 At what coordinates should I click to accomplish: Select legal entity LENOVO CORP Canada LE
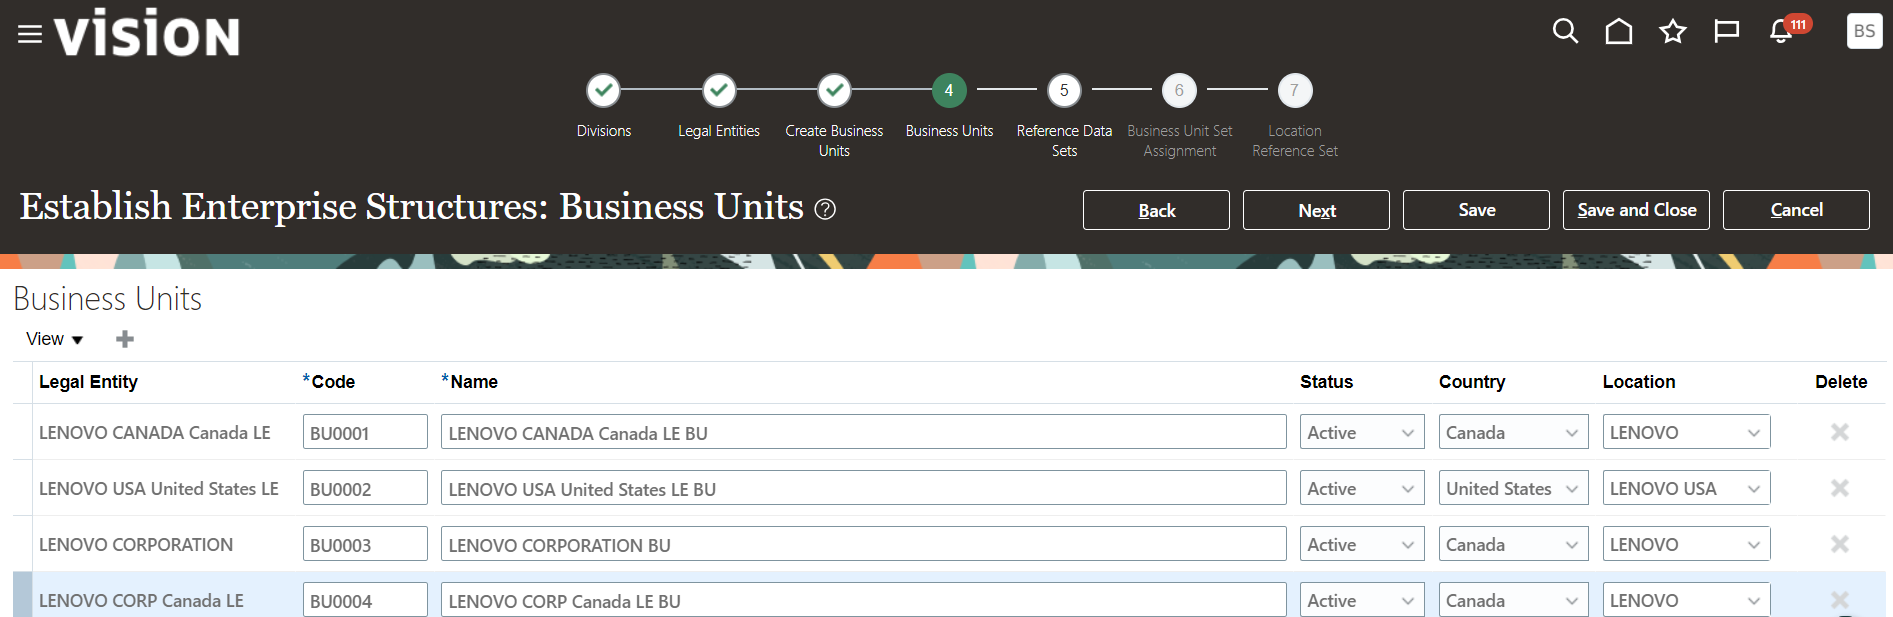[141, 601]
